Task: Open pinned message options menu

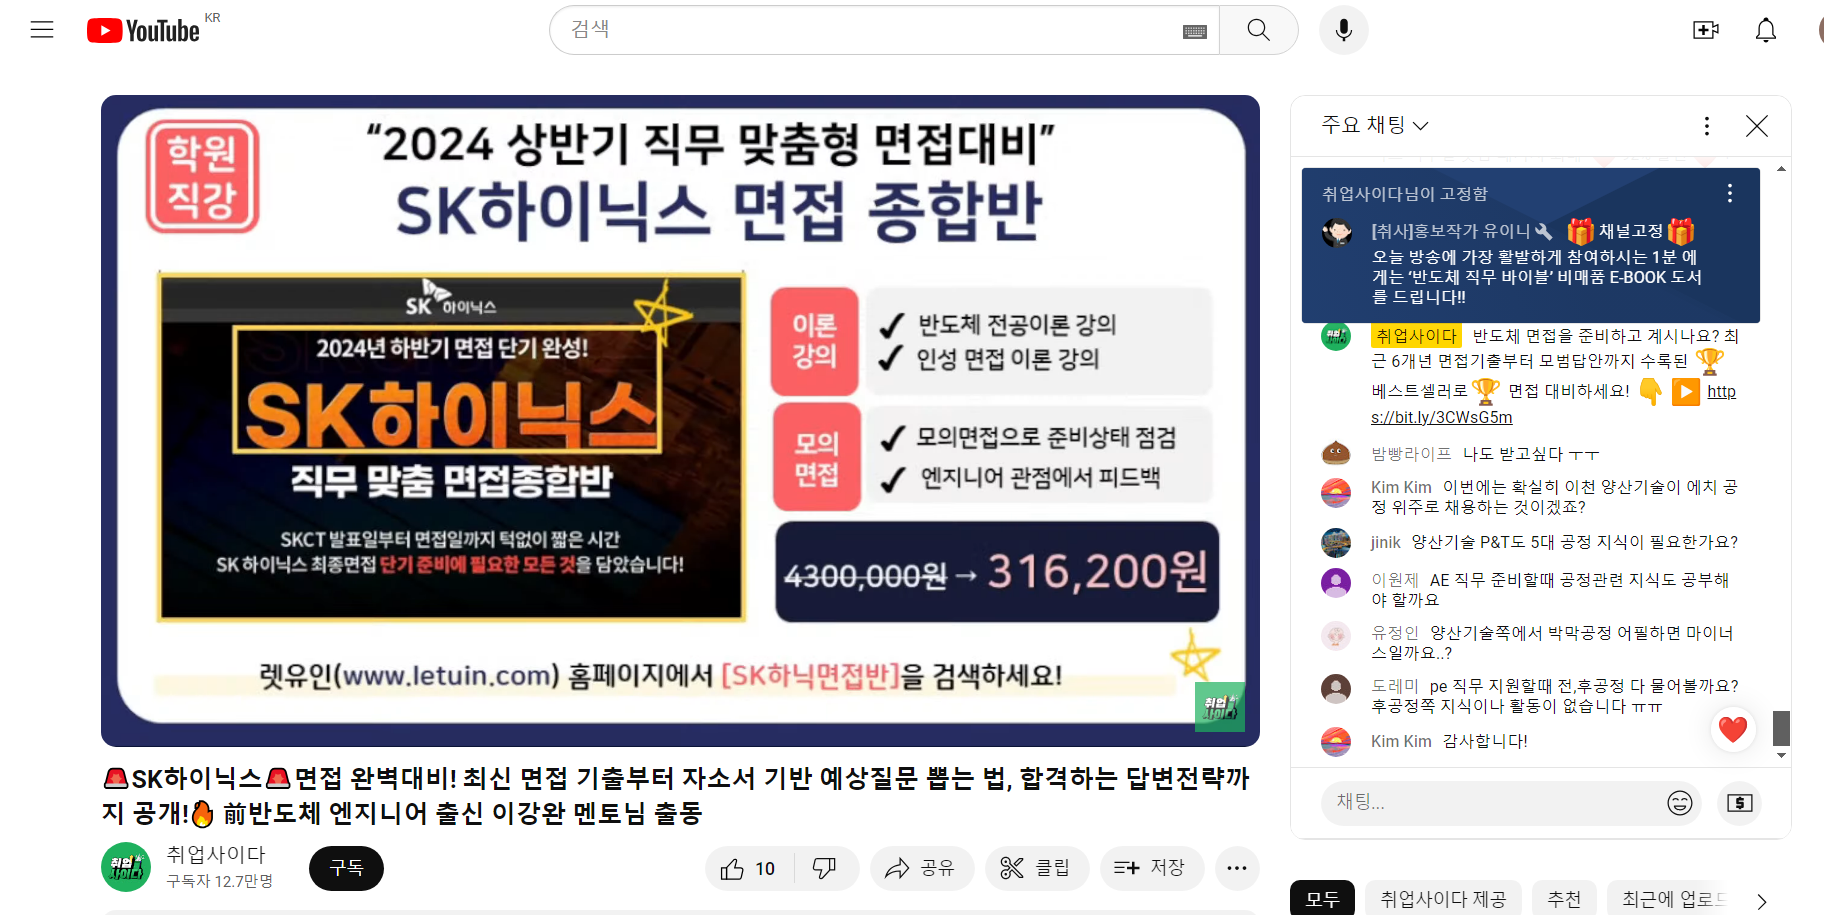Action: click(x=1729, y=193)
